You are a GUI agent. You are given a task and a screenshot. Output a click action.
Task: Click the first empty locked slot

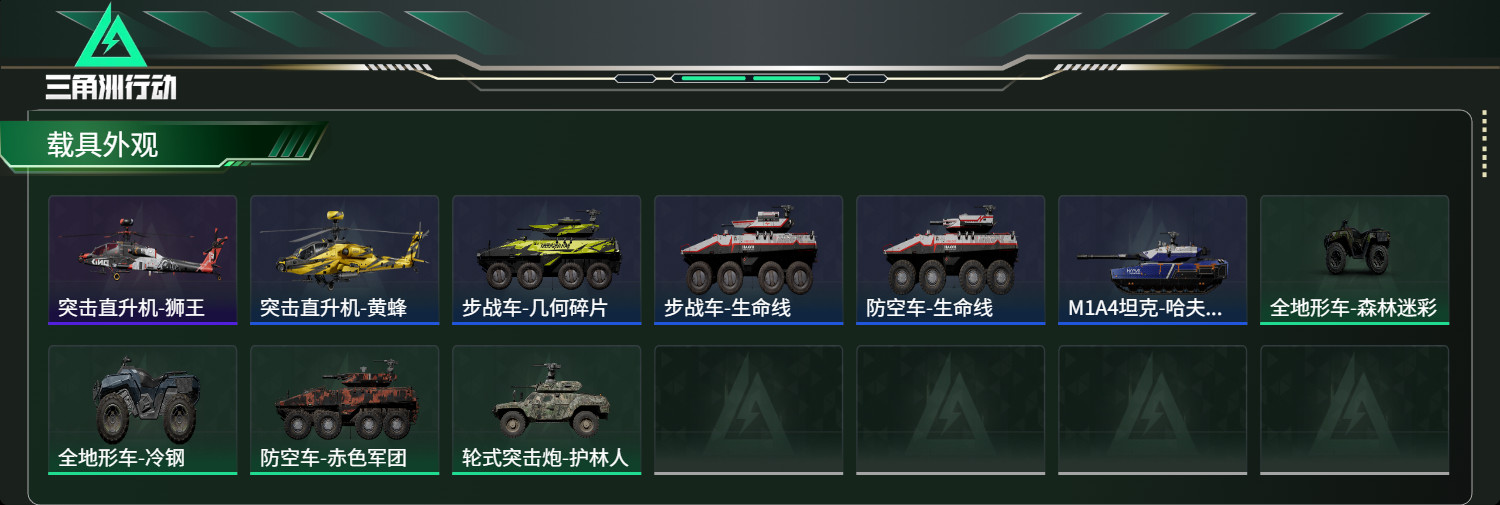748,410
